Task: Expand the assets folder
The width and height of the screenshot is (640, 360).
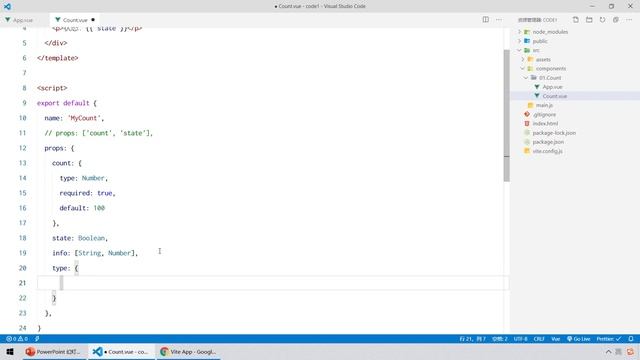Action: tap(523, 60)
